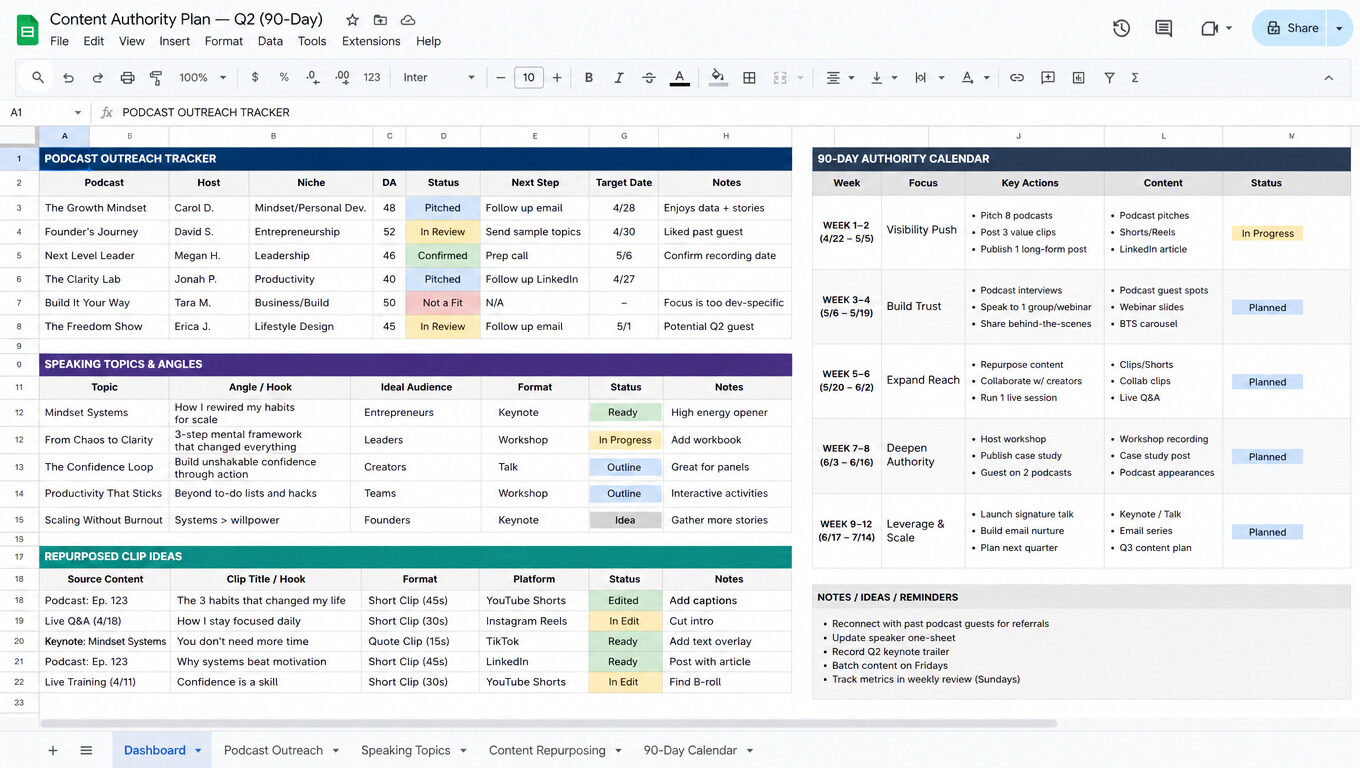Viewport: 1360px width, 768px height.
Task: Select the Confirmed status cell
Action: pyautogui.click(x=443, y=255)
